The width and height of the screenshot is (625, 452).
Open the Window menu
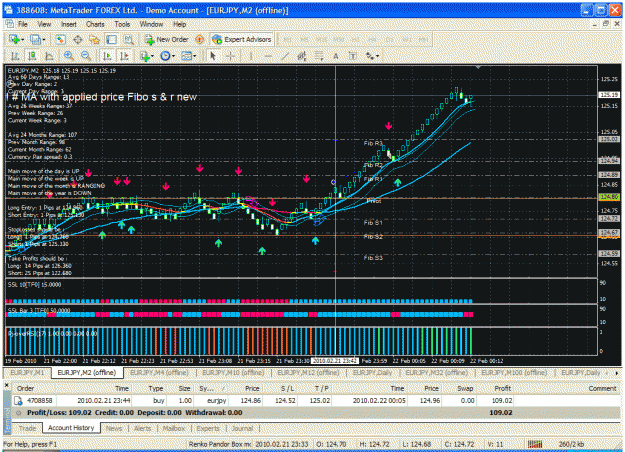pyautogui.click(x=151, y=24)
